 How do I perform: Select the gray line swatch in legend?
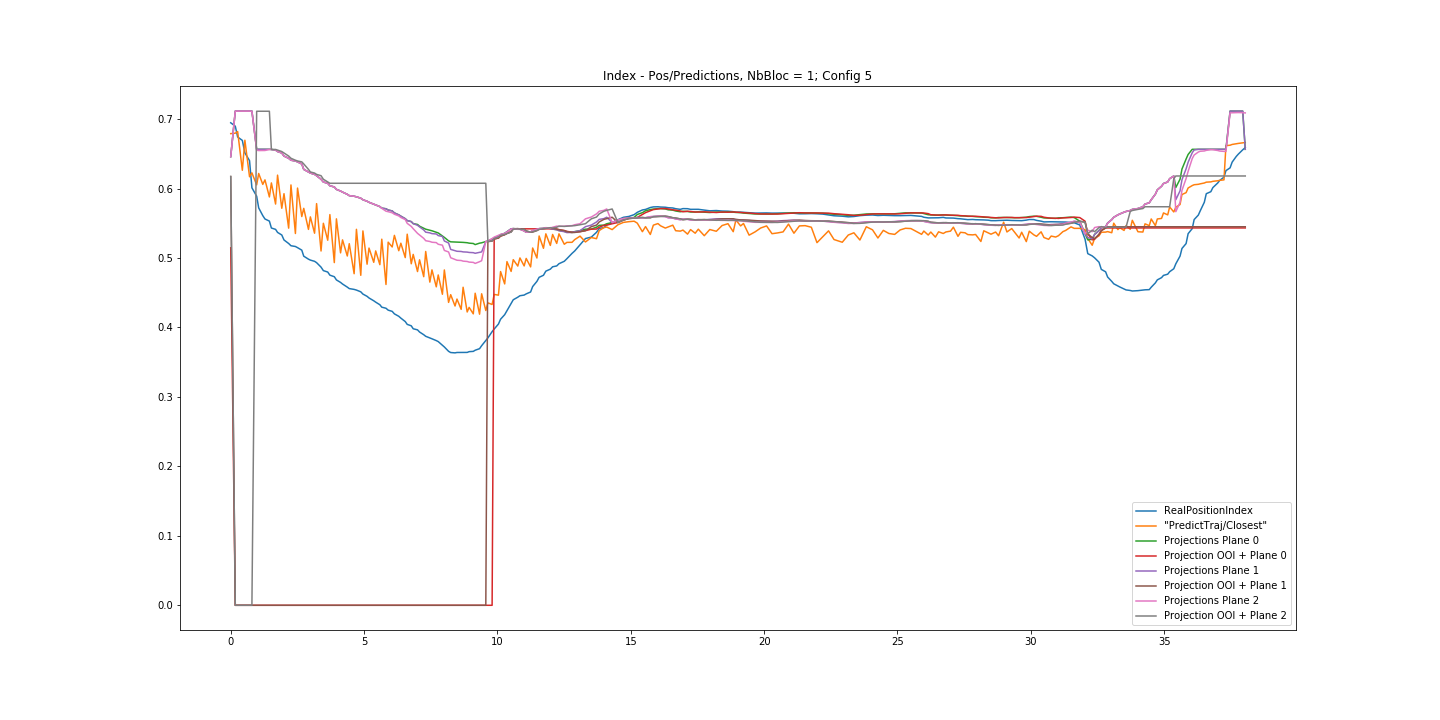coord(1148,615)
